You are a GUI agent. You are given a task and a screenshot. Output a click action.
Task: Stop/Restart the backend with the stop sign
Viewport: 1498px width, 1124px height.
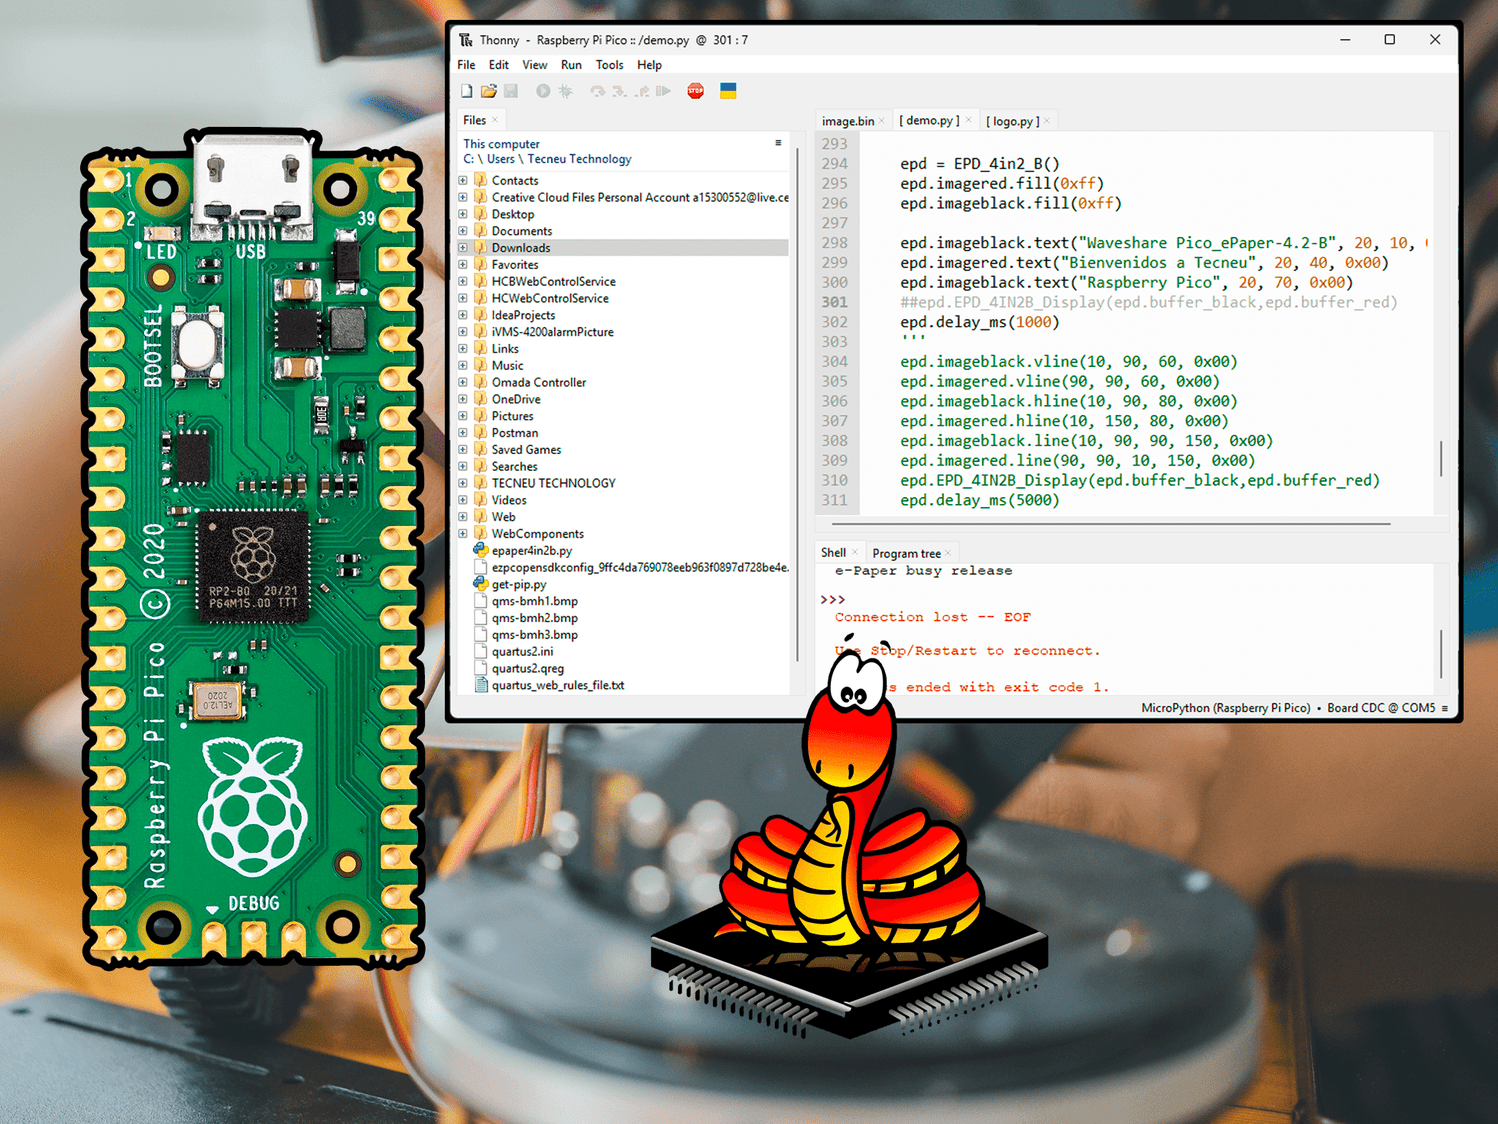pyautogui.click(x=695, y=91)
